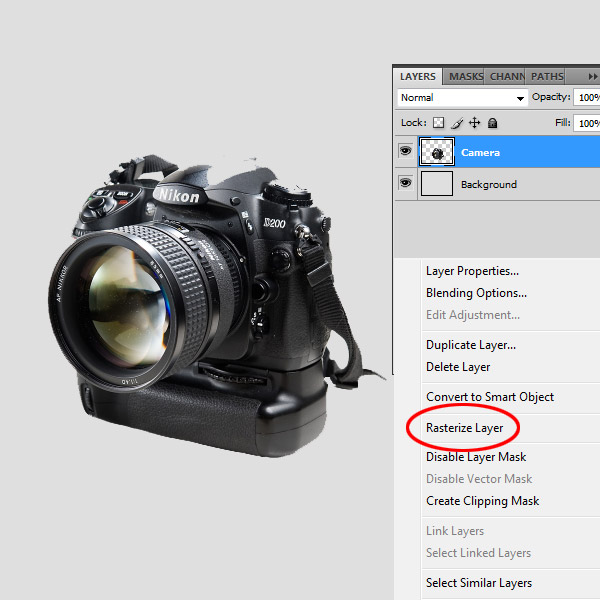The width and height of the screenshot is (600, 600).
Task: Choose Disable Layer Mask entry
Action: pos(476,457)
